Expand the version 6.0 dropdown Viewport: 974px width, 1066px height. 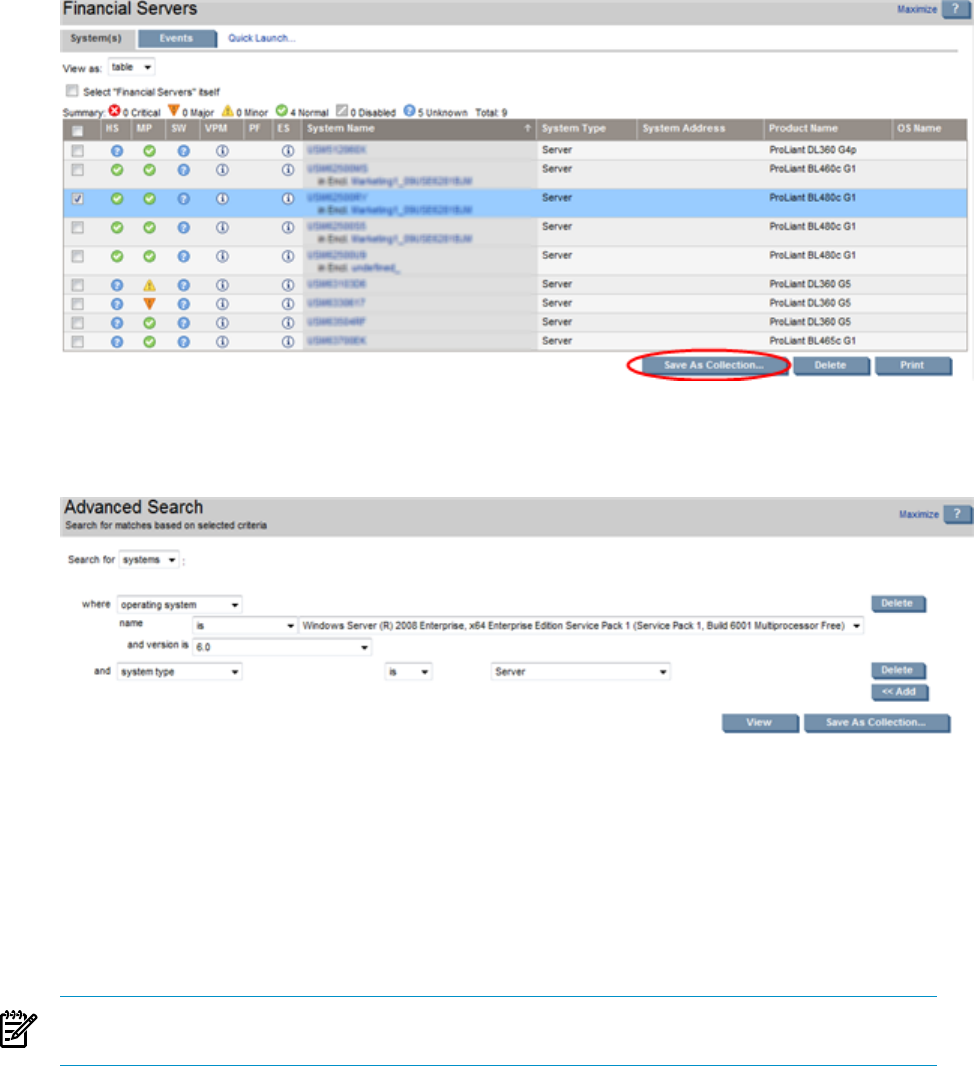[282, 648]
